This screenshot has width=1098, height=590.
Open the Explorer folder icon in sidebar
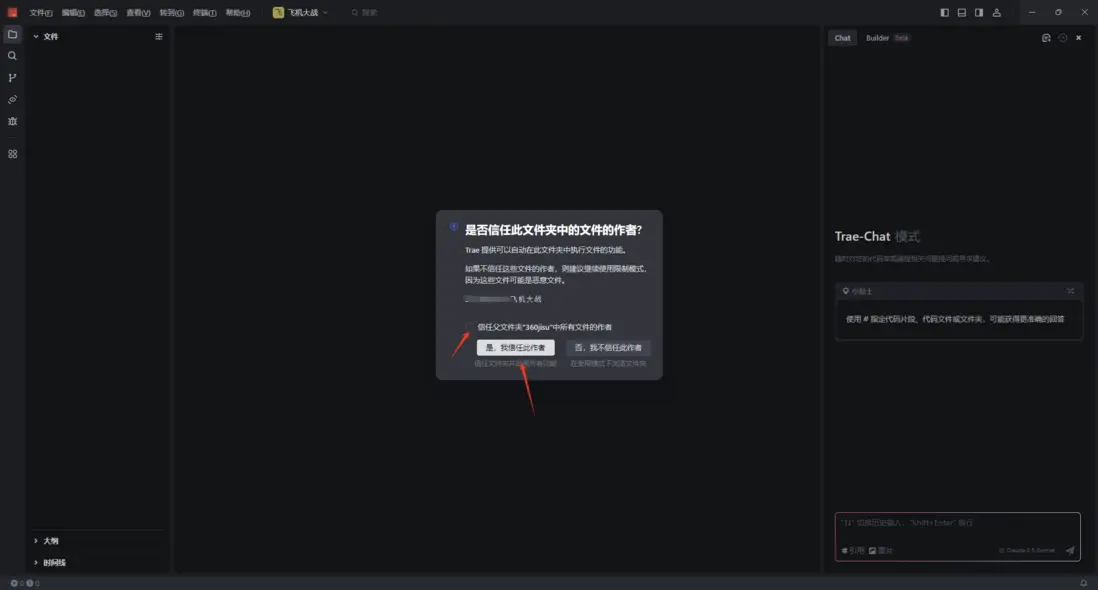(13, 34)
